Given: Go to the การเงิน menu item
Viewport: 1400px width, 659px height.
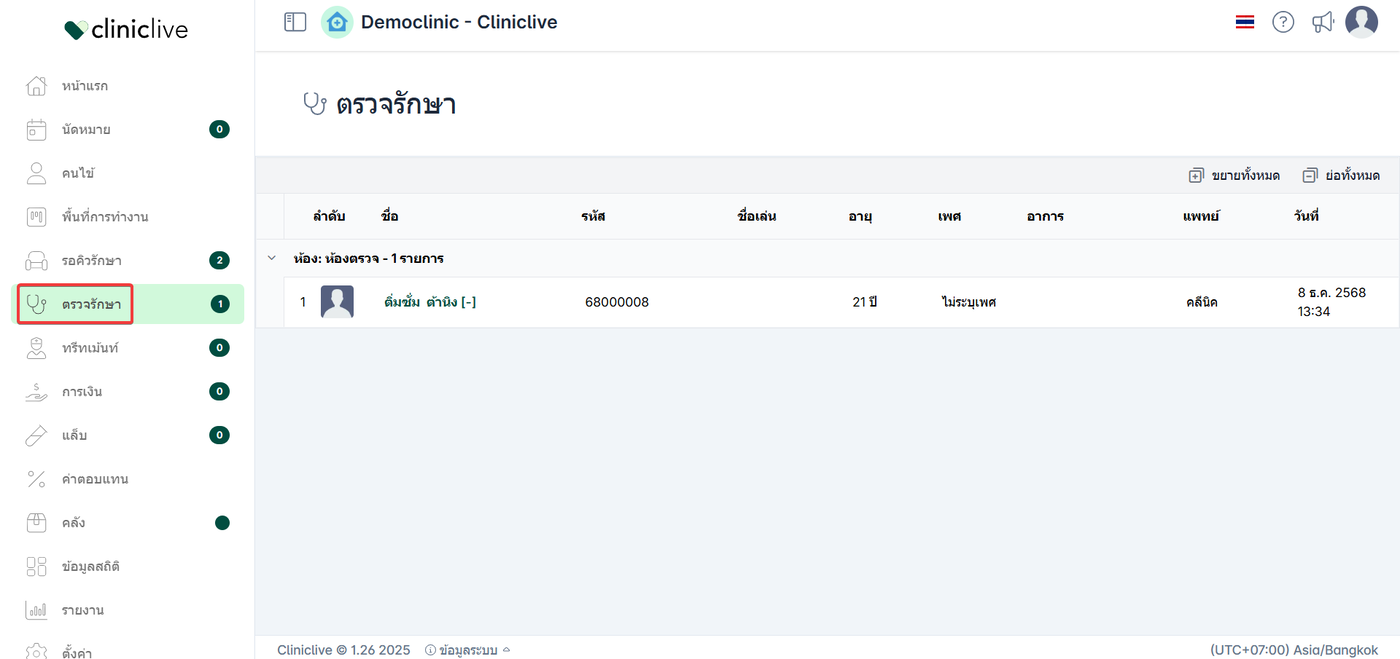Looking at the screenshot, I should tap(82, 392).
